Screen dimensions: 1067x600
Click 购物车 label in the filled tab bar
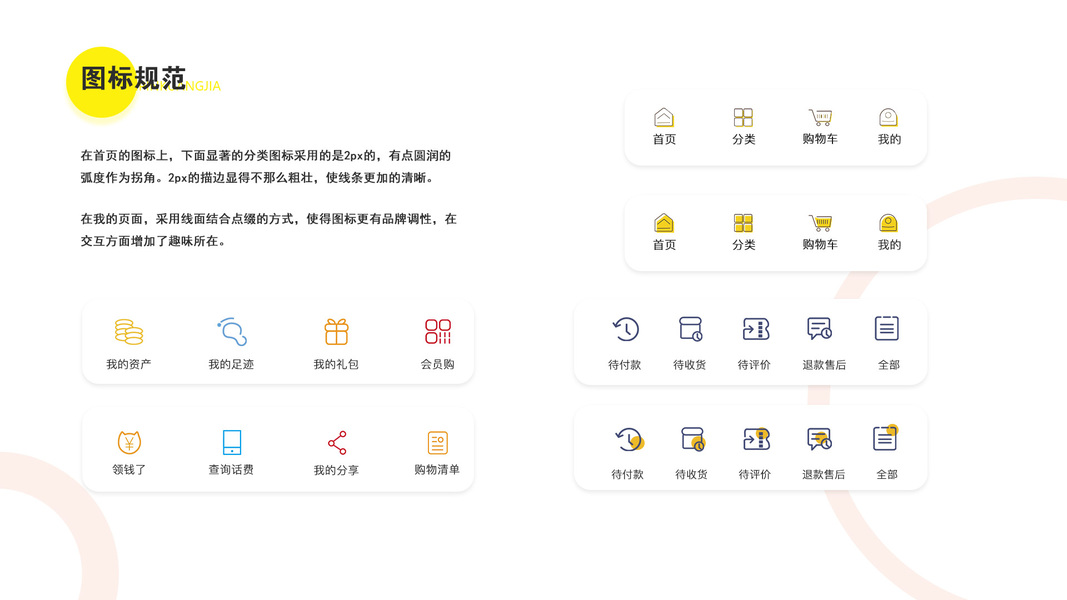pyautogui.click(x=820, y=244)
